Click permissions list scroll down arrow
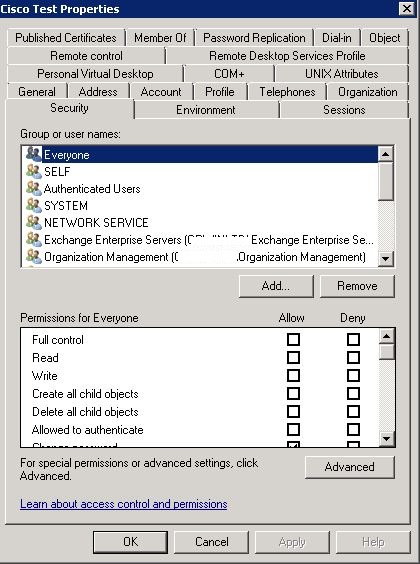The width and height of the screenshot is (420, 564). tap(387, 438)
